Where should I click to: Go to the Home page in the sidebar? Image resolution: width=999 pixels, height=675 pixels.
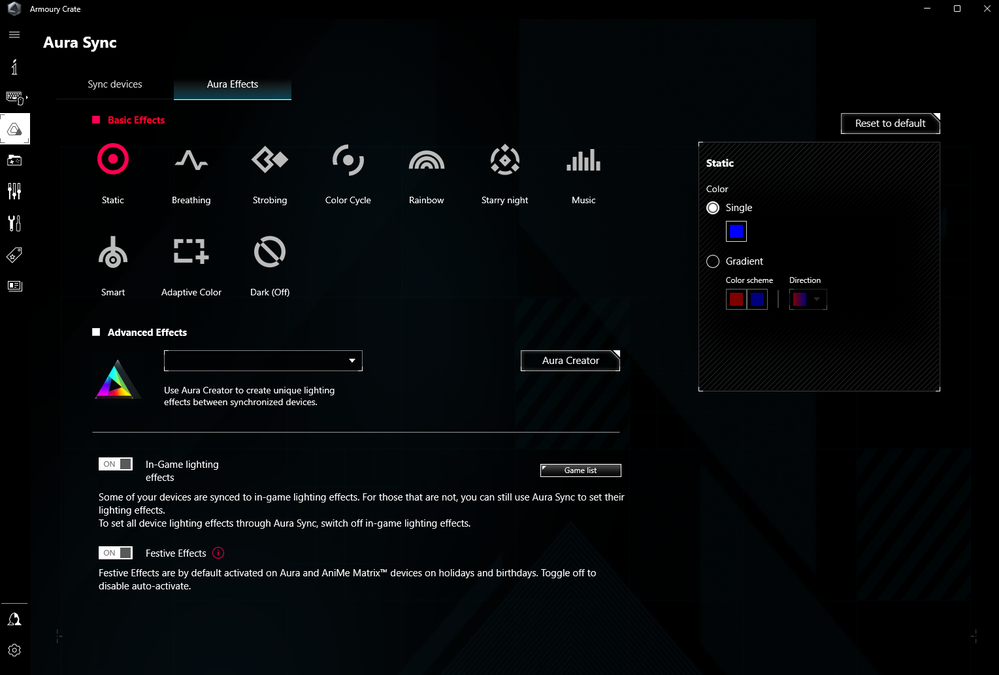[x=14, y=66]
